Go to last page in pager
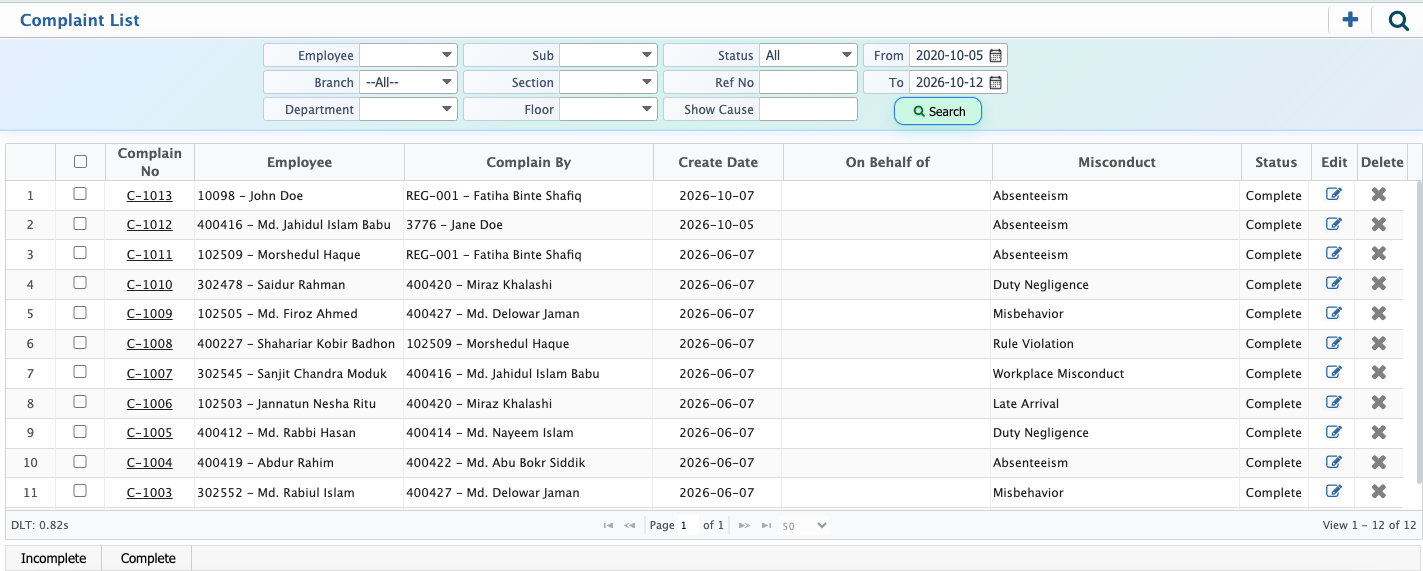This screenshot has width=1423, height=571. click(x=766, y=525)
